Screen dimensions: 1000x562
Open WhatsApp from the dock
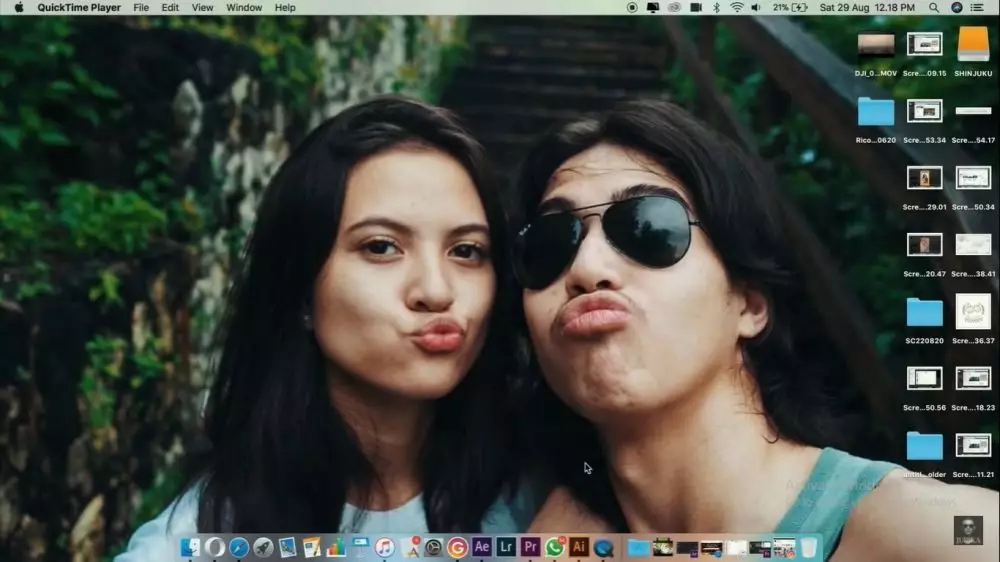(x=554, y=547)
